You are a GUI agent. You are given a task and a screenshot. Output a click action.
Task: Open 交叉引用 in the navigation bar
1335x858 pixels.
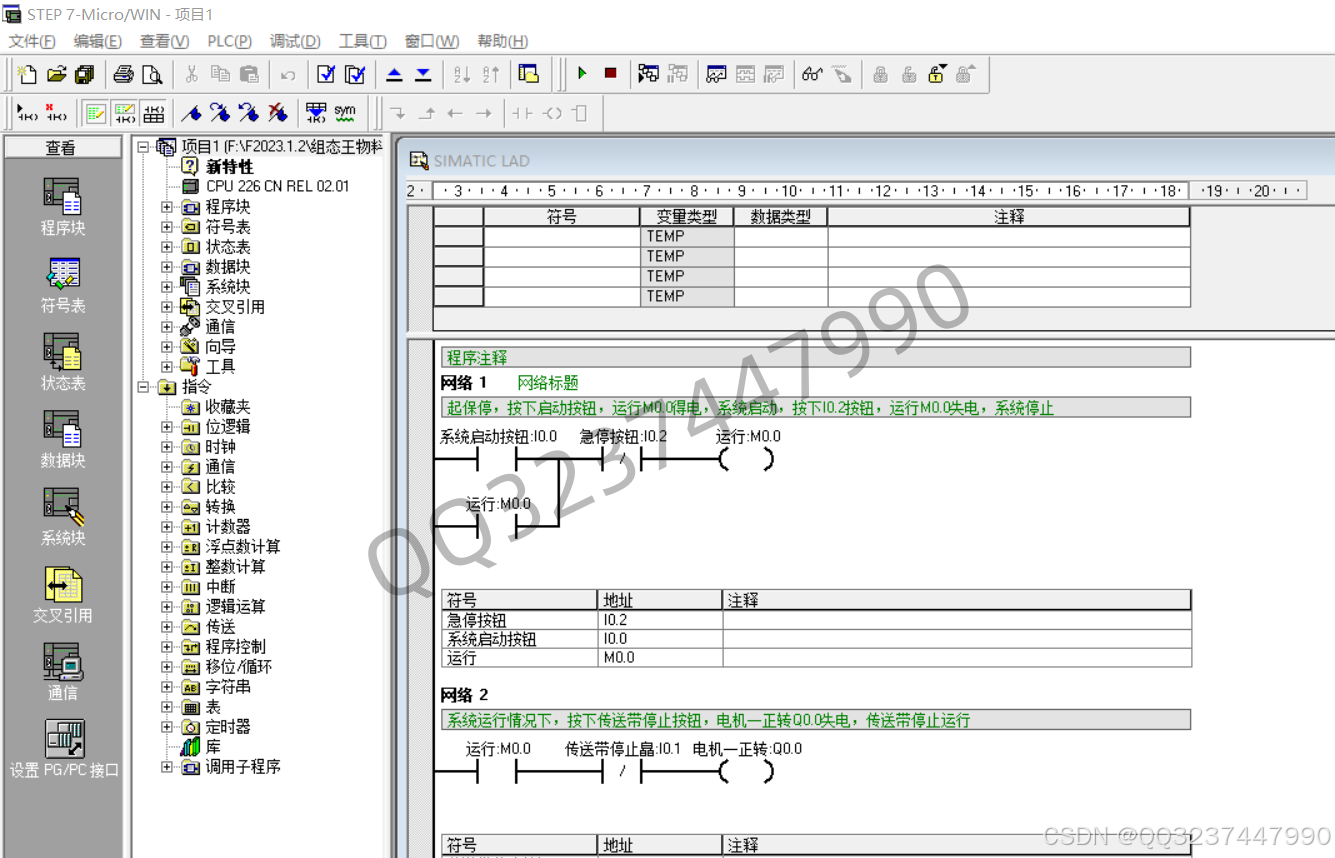click(62, 595)
